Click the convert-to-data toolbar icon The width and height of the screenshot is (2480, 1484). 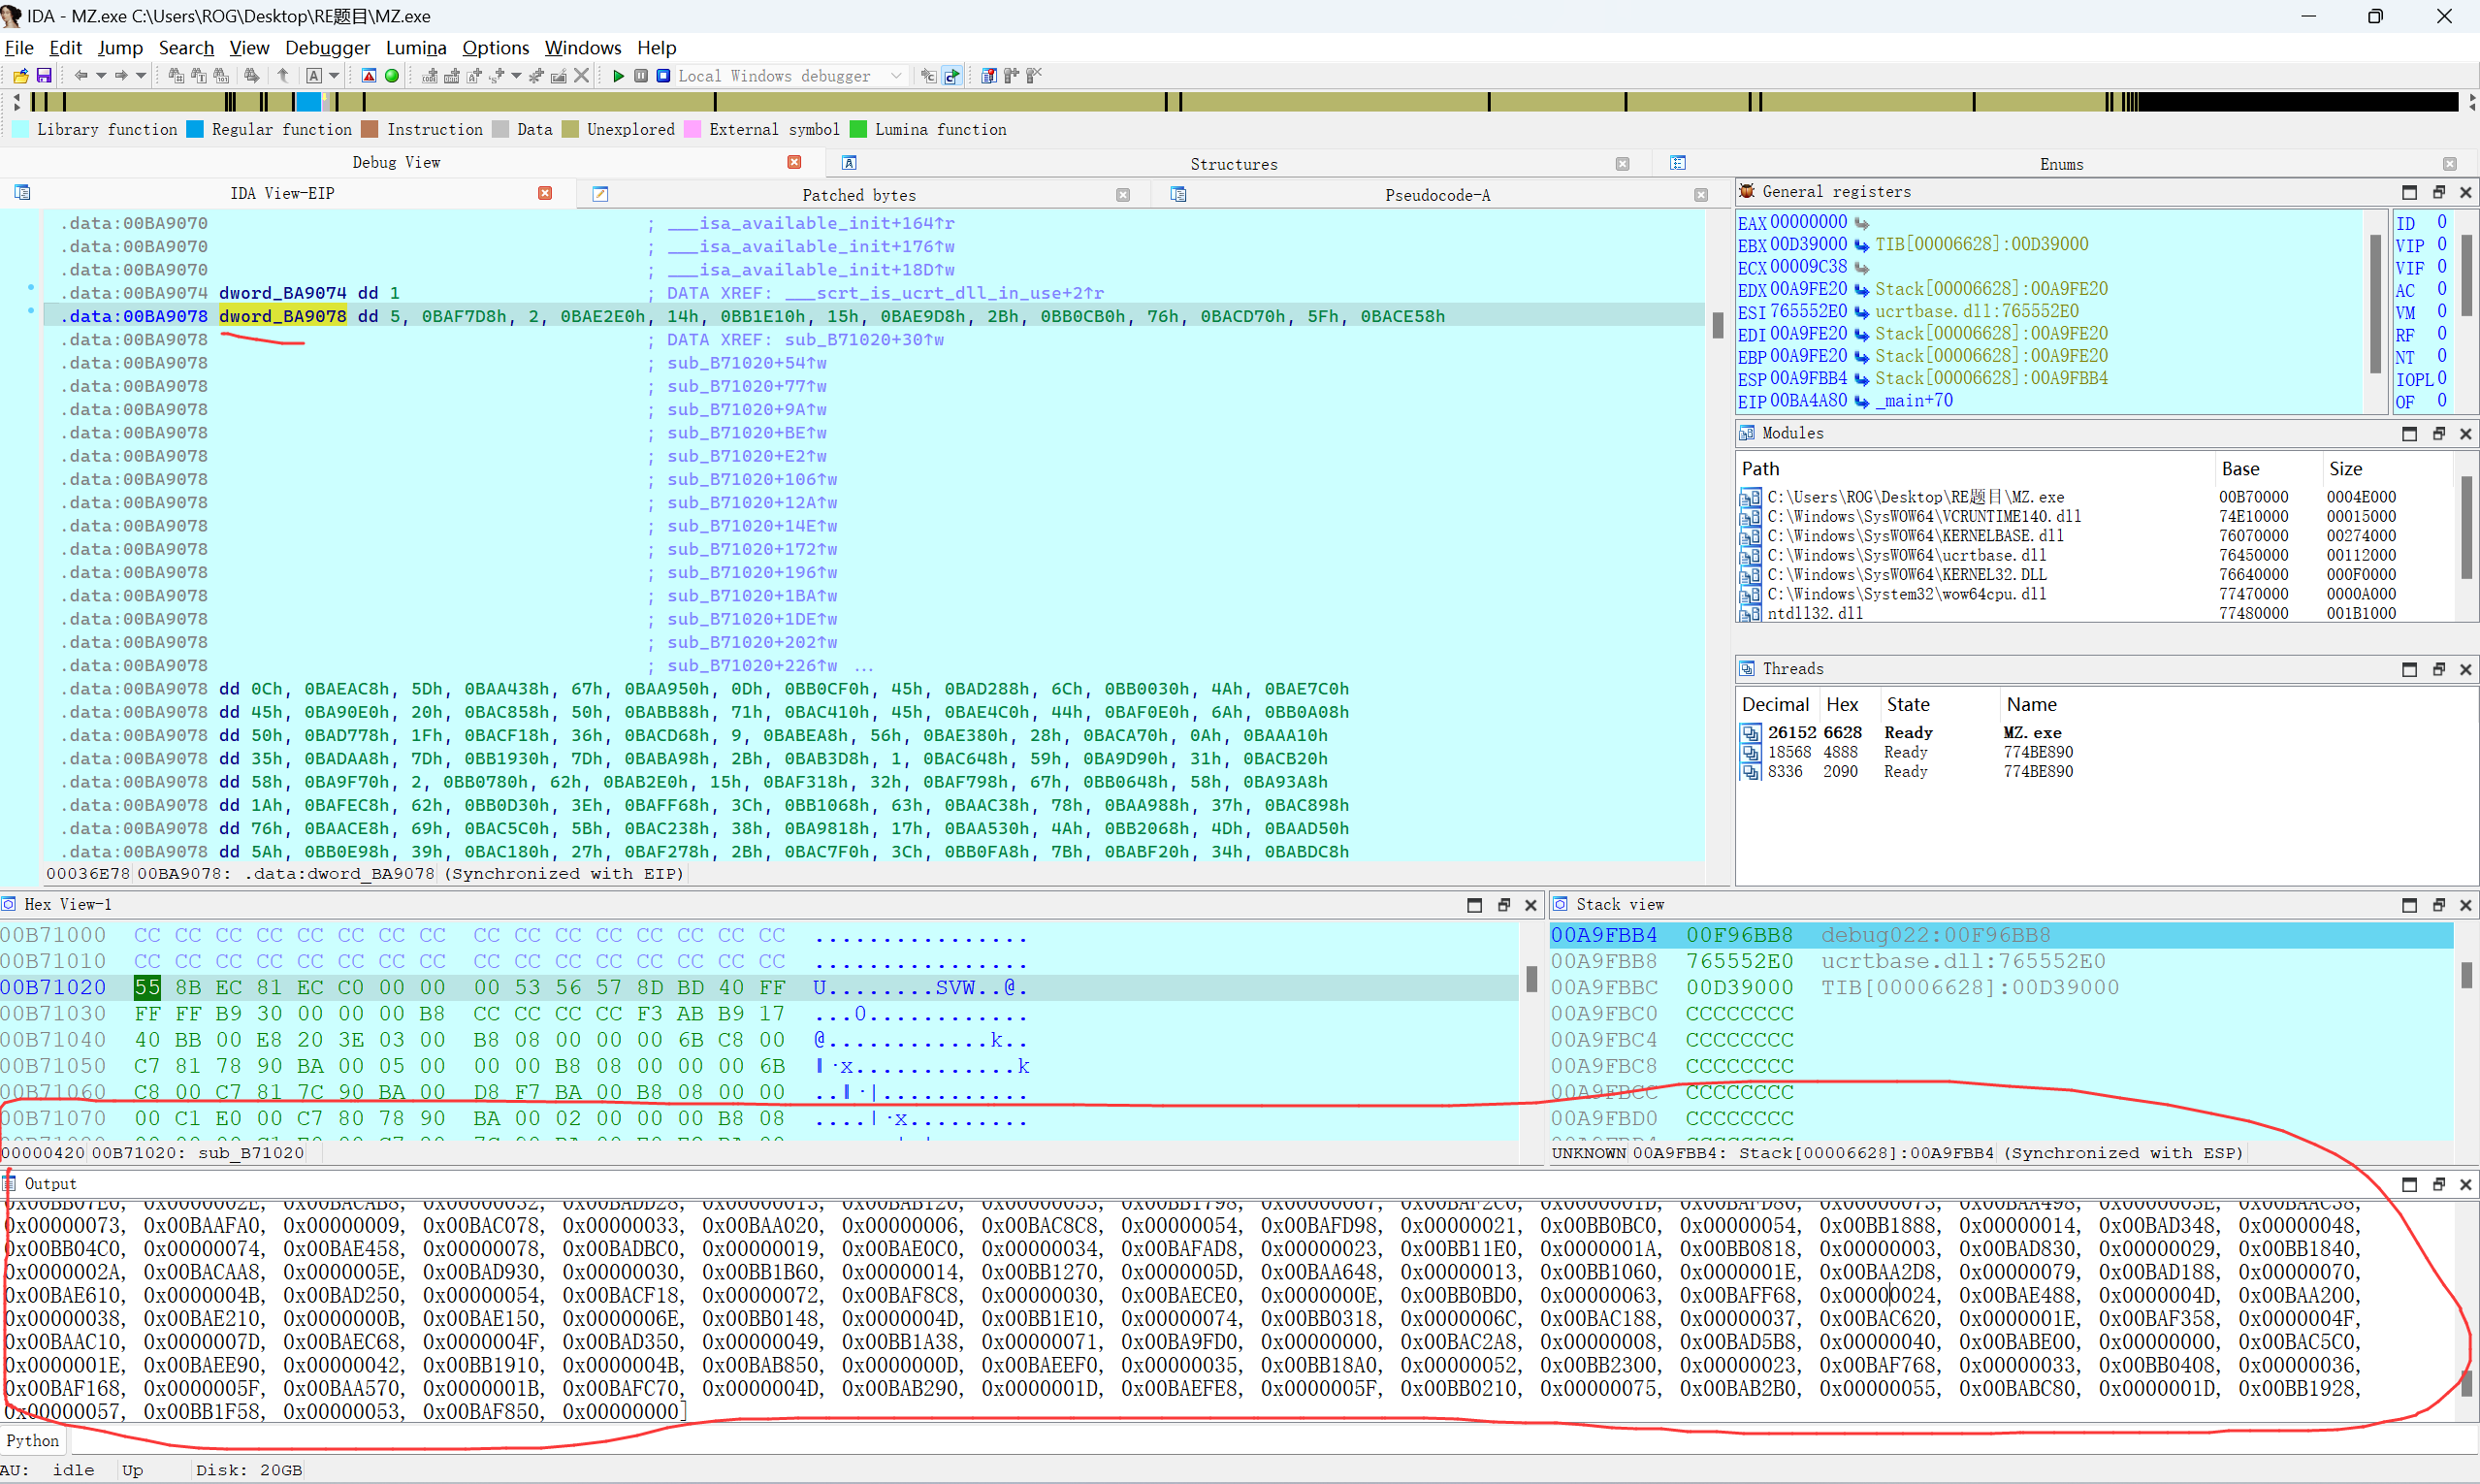click(x=452, y=76)
